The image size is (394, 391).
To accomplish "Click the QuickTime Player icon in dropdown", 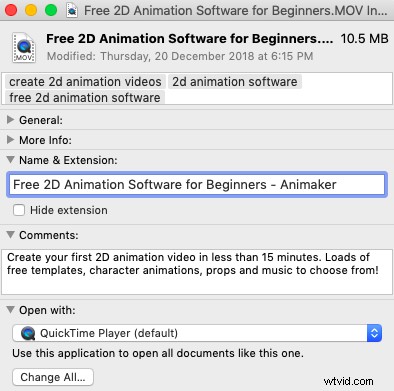I will point(28,333).
